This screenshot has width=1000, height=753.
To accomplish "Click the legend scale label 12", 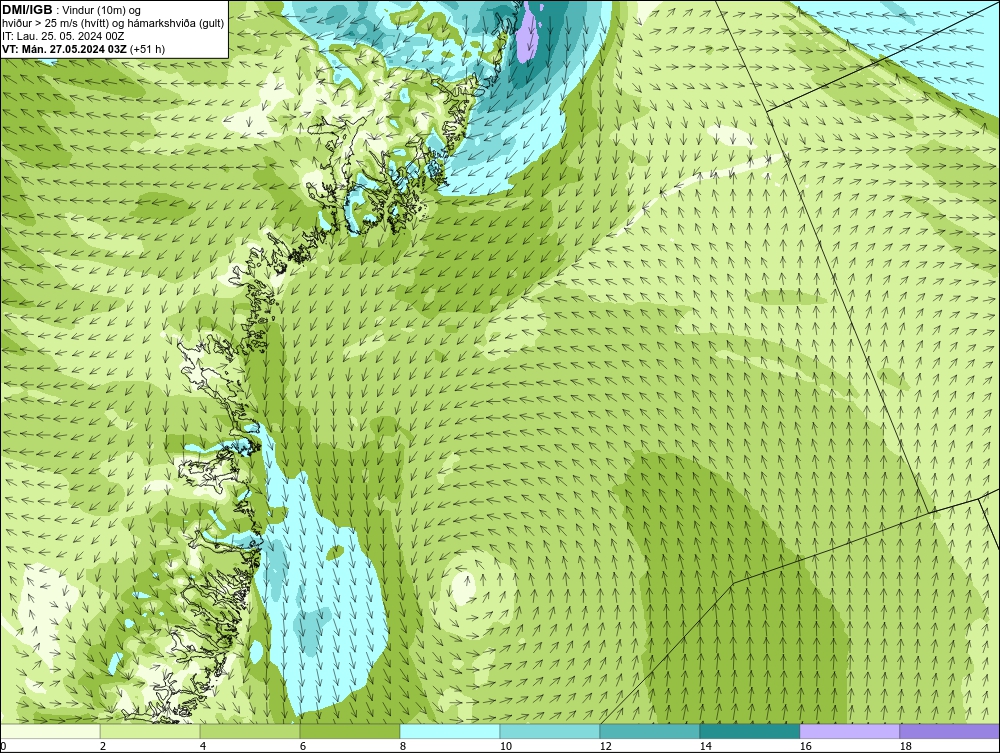I will (x=605, y=746).
